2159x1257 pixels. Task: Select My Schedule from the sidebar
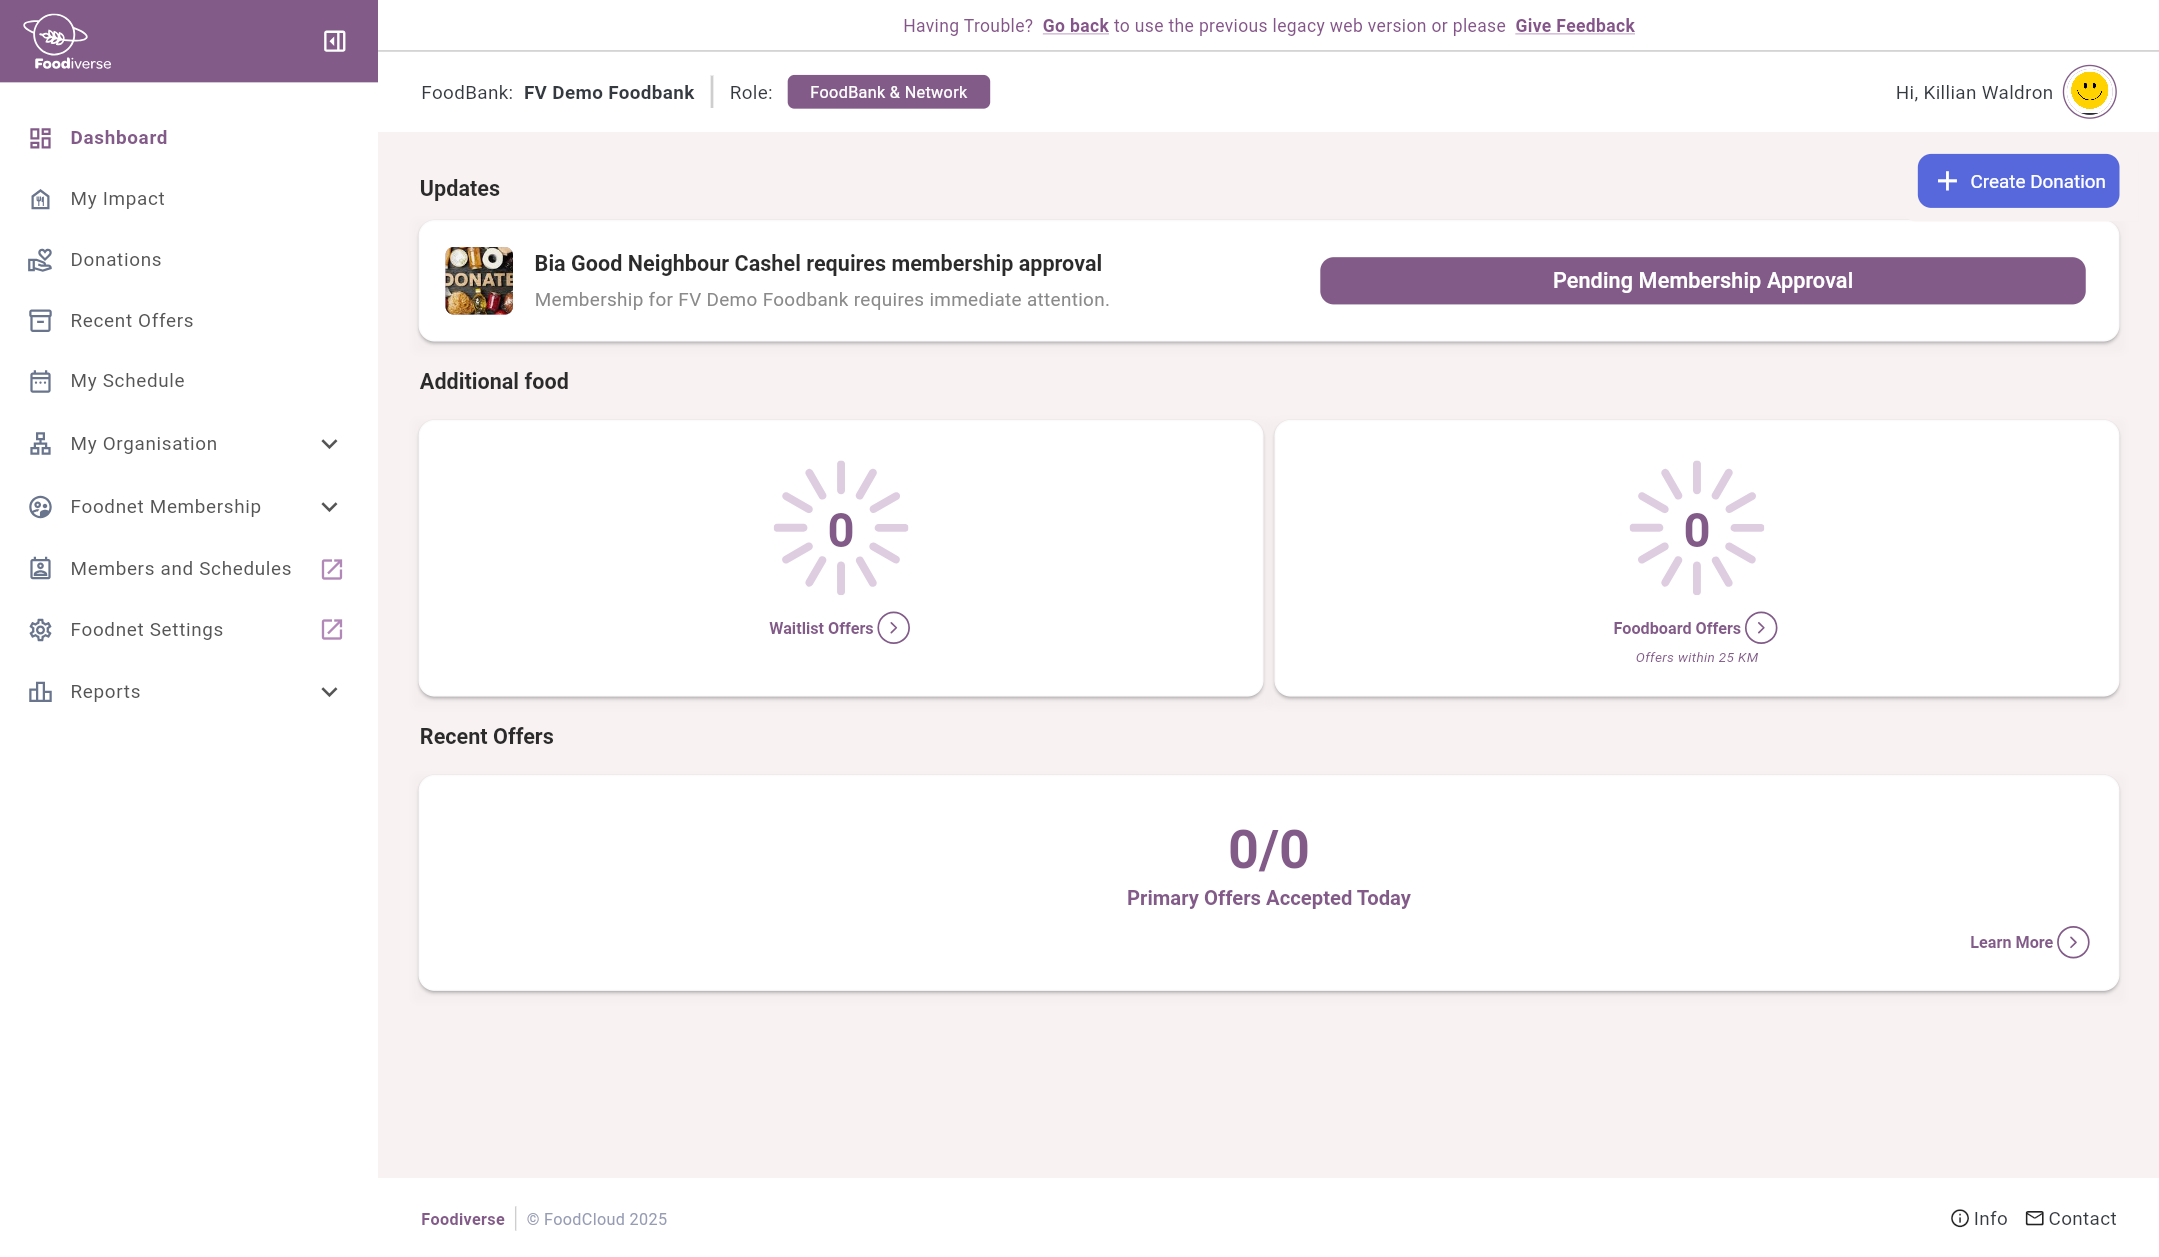(127, 381)
